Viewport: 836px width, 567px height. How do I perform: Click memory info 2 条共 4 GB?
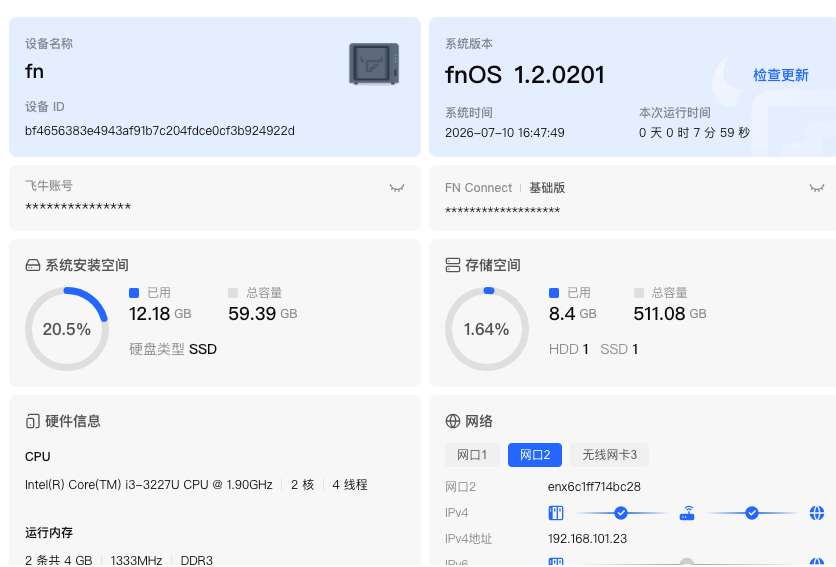tap(59, 560)
